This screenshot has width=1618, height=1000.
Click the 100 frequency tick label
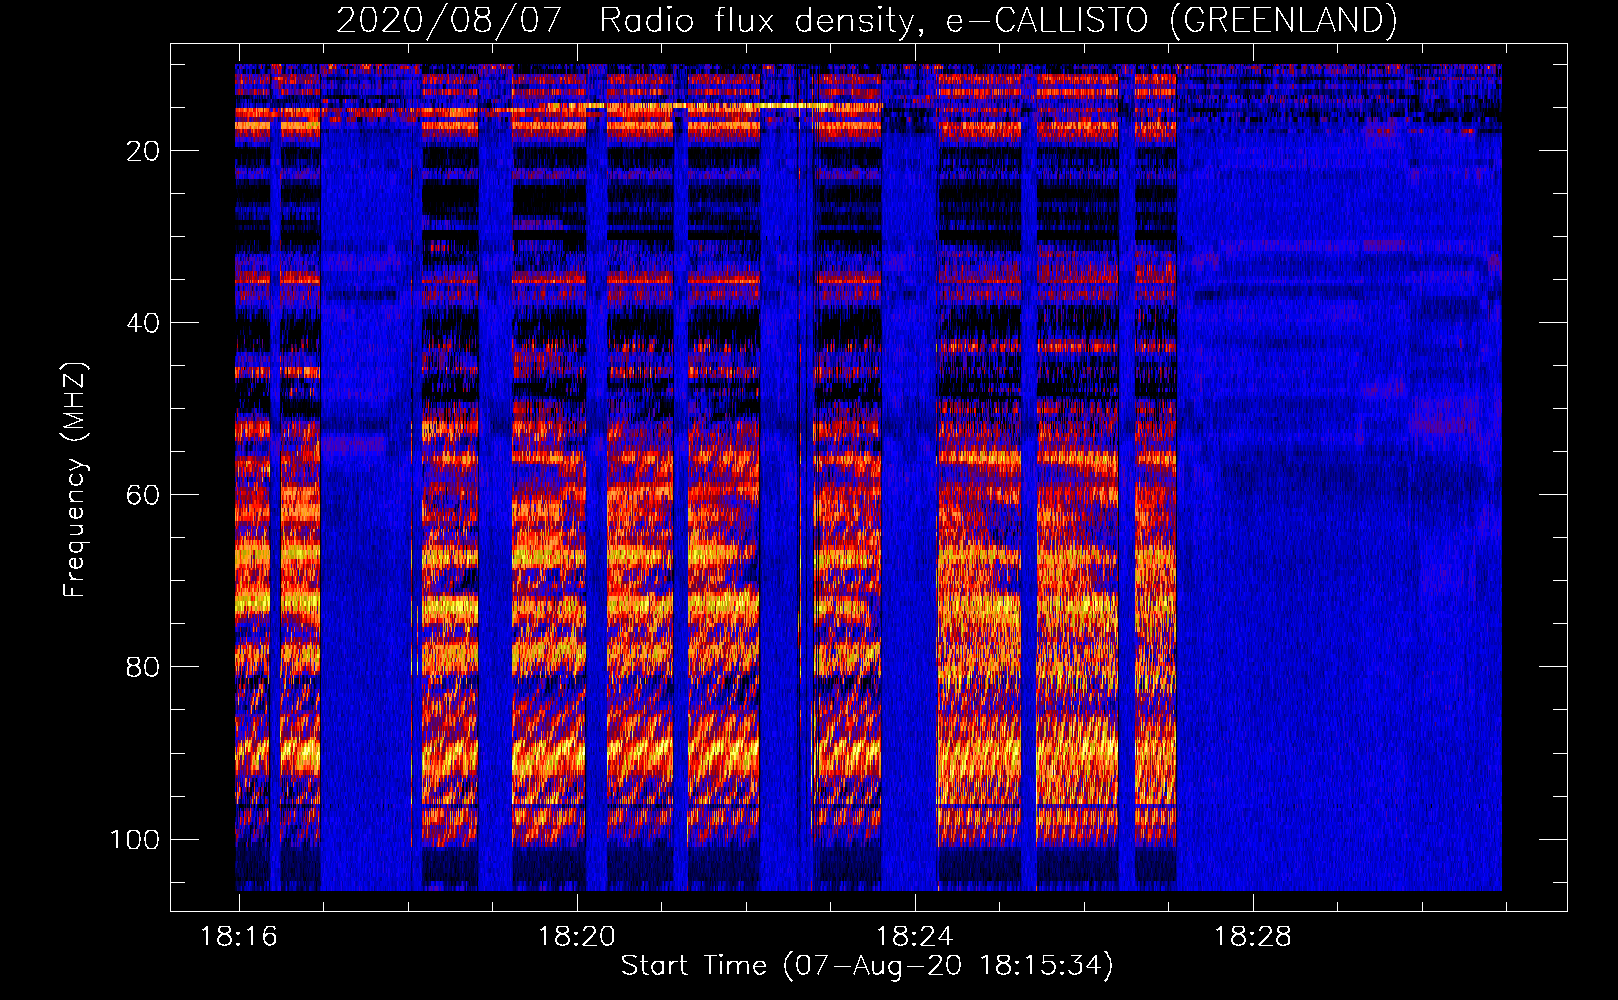(135, 839)
